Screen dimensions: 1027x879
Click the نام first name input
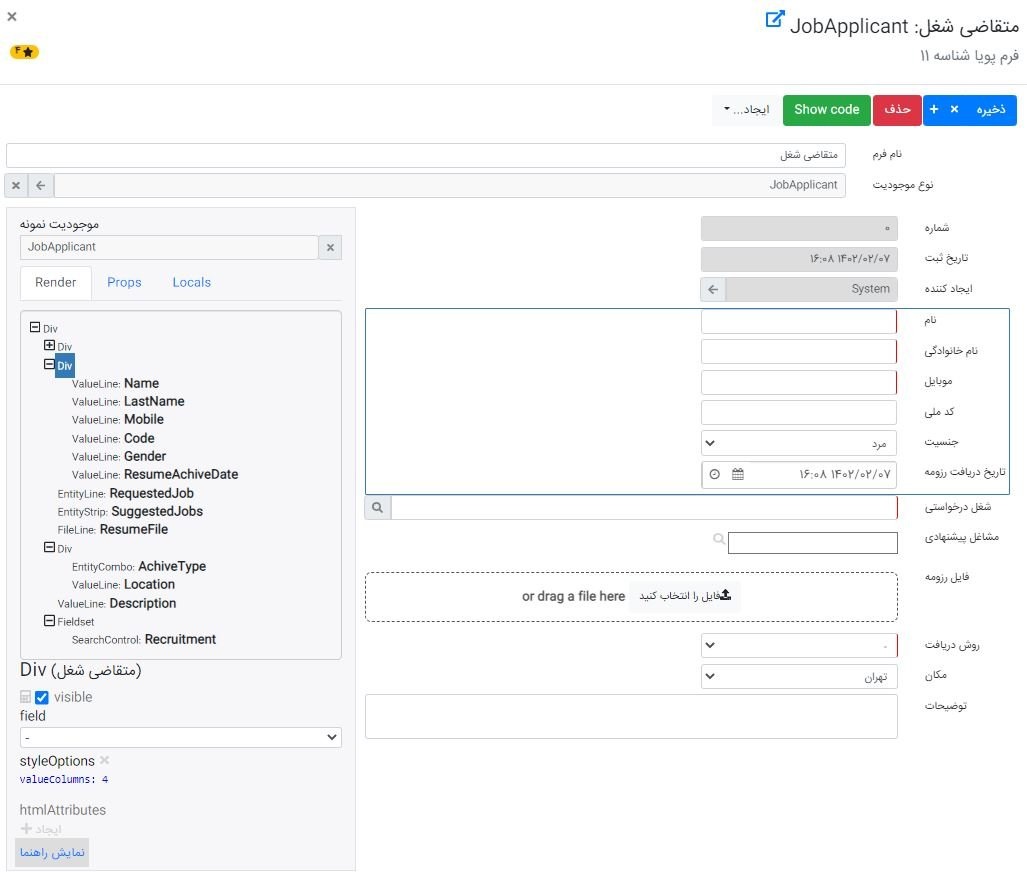(798, 322)
